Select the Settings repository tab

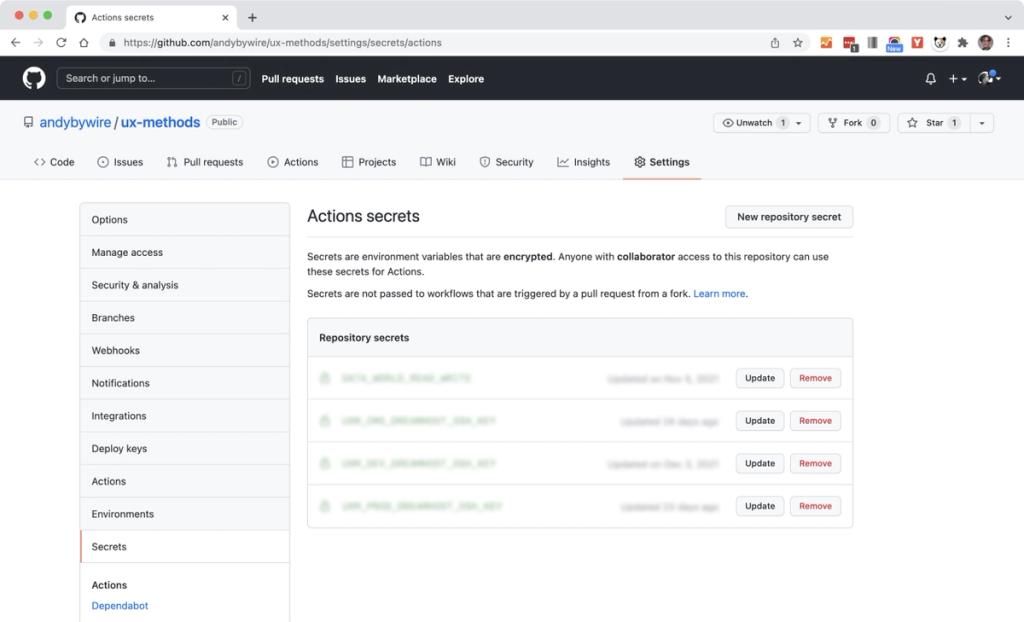pos(662,162)
